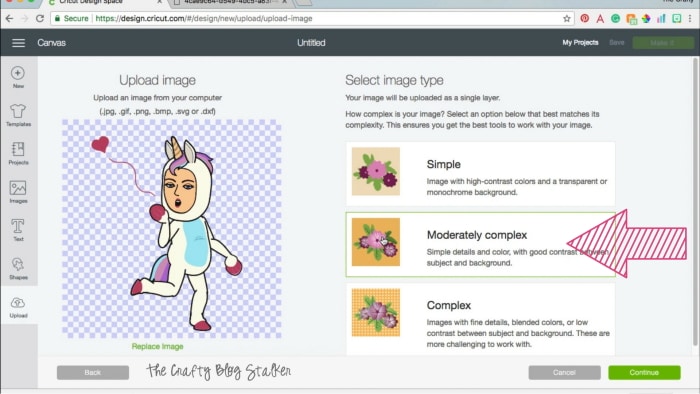
Task: Reload the page with the refresh icon
Action: click(x=40, y=19)
